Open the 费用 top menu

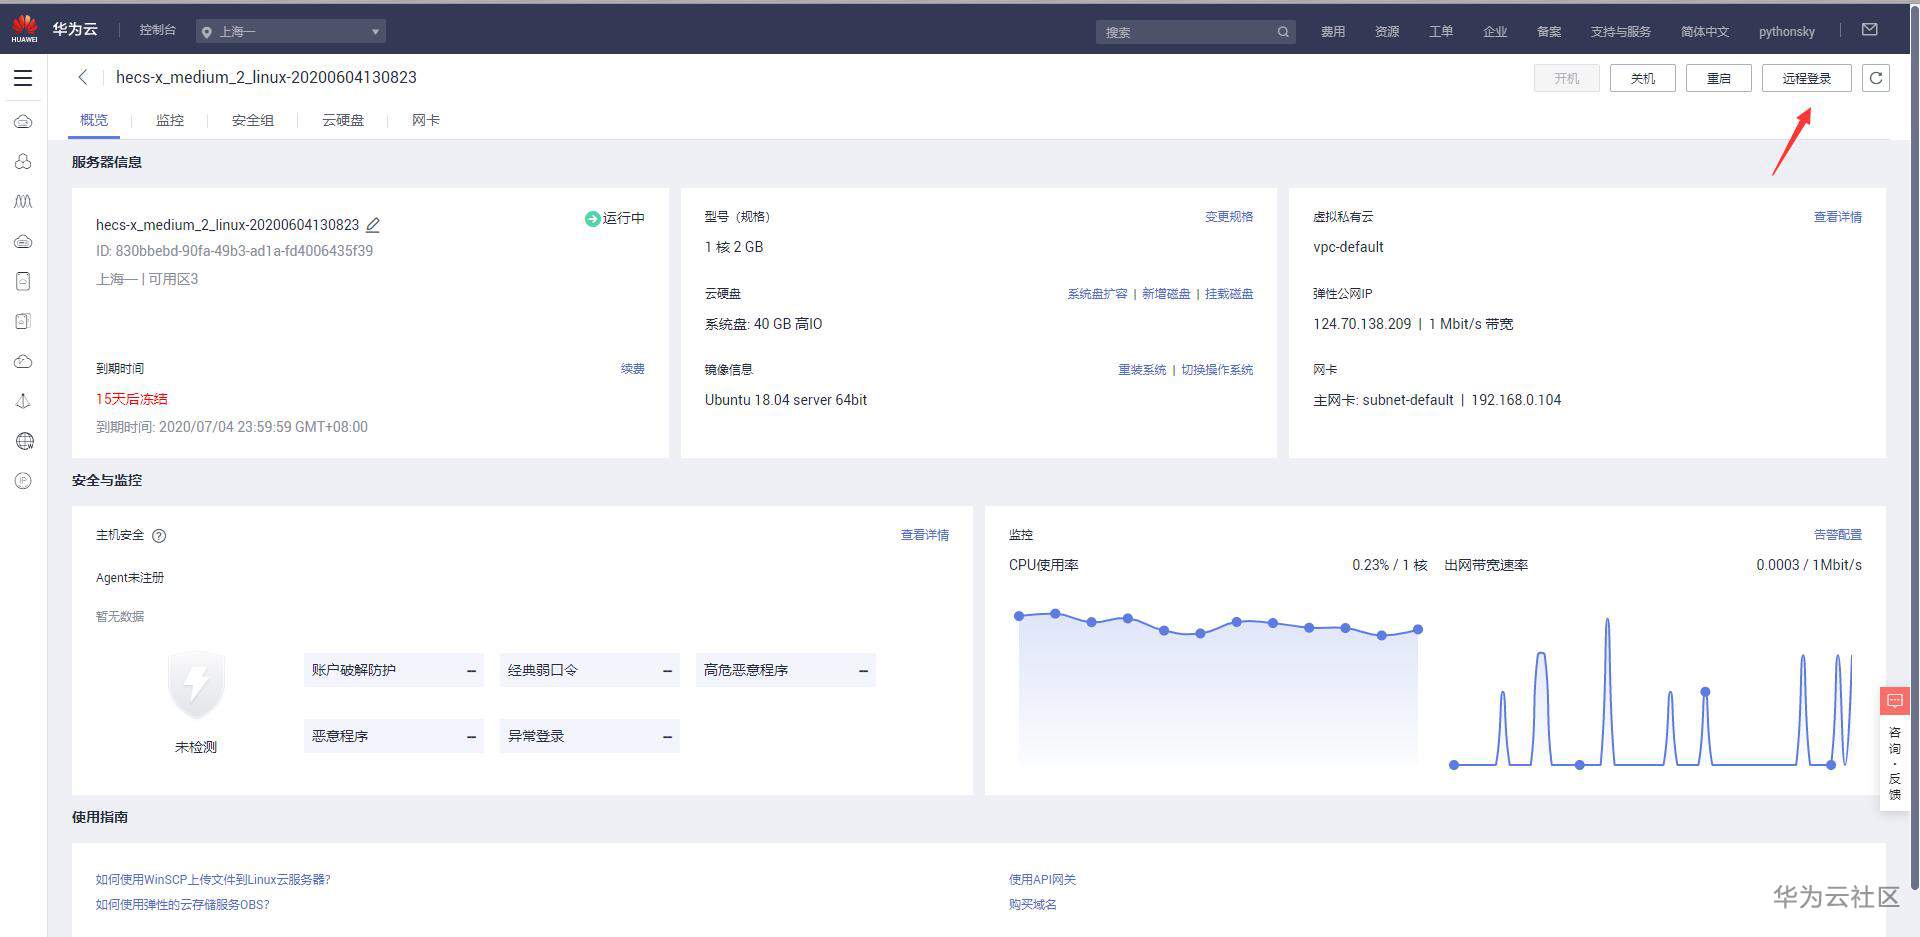(x=1333, y=32)
